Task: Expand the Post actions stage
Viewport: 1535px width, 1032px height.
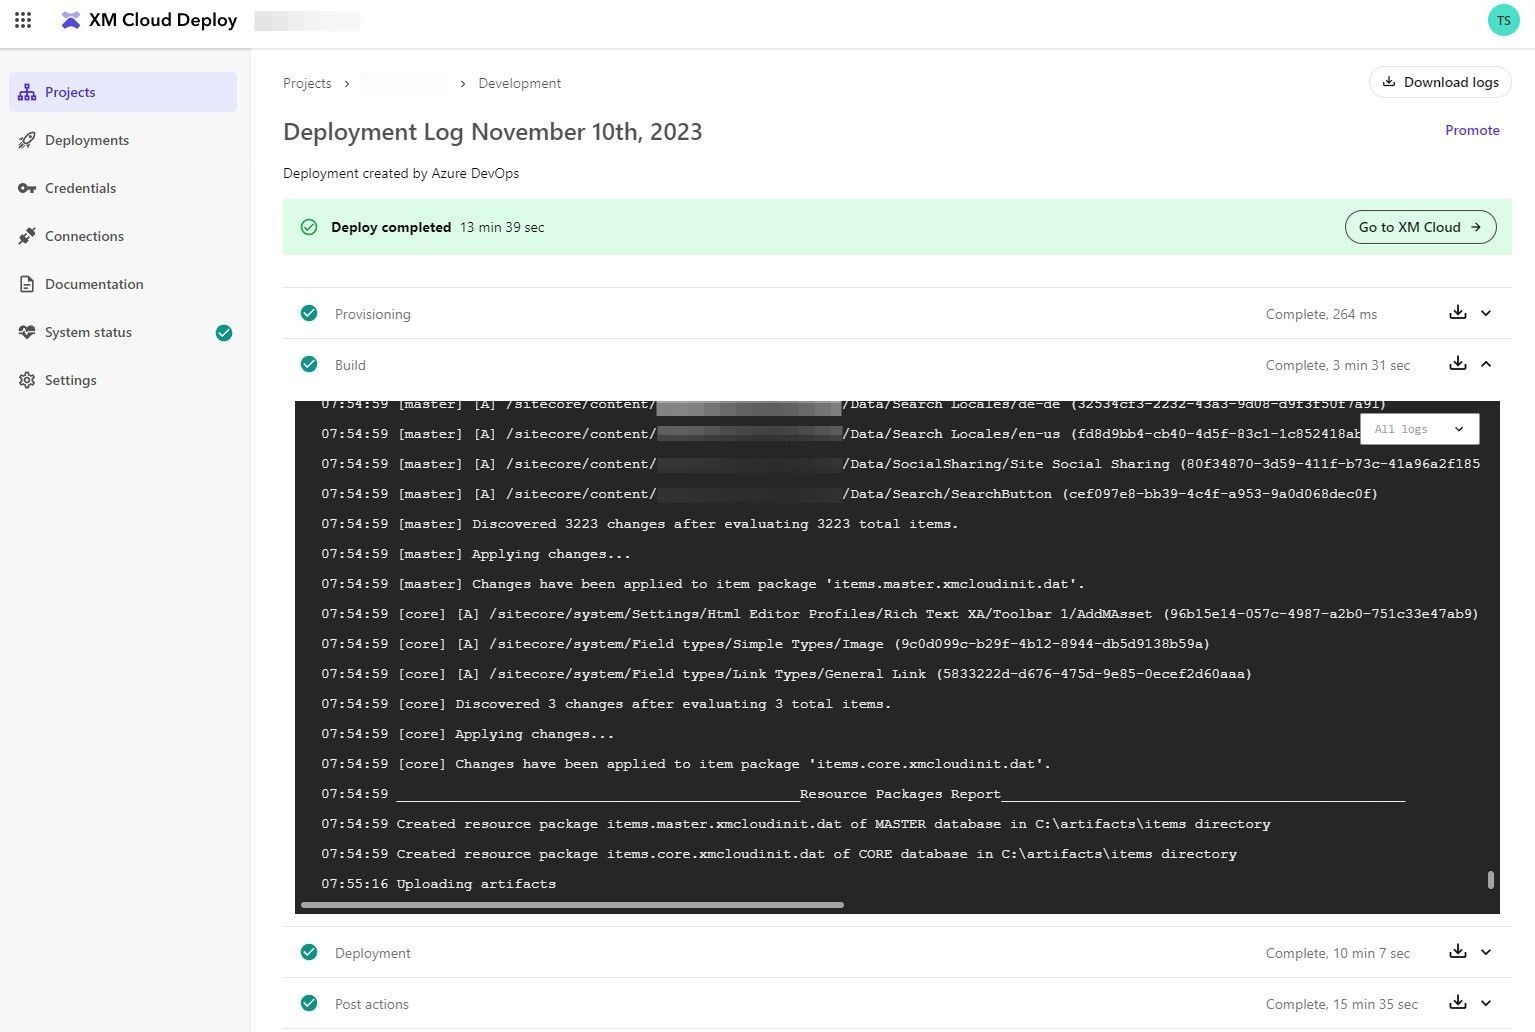Action: 1486,1003
